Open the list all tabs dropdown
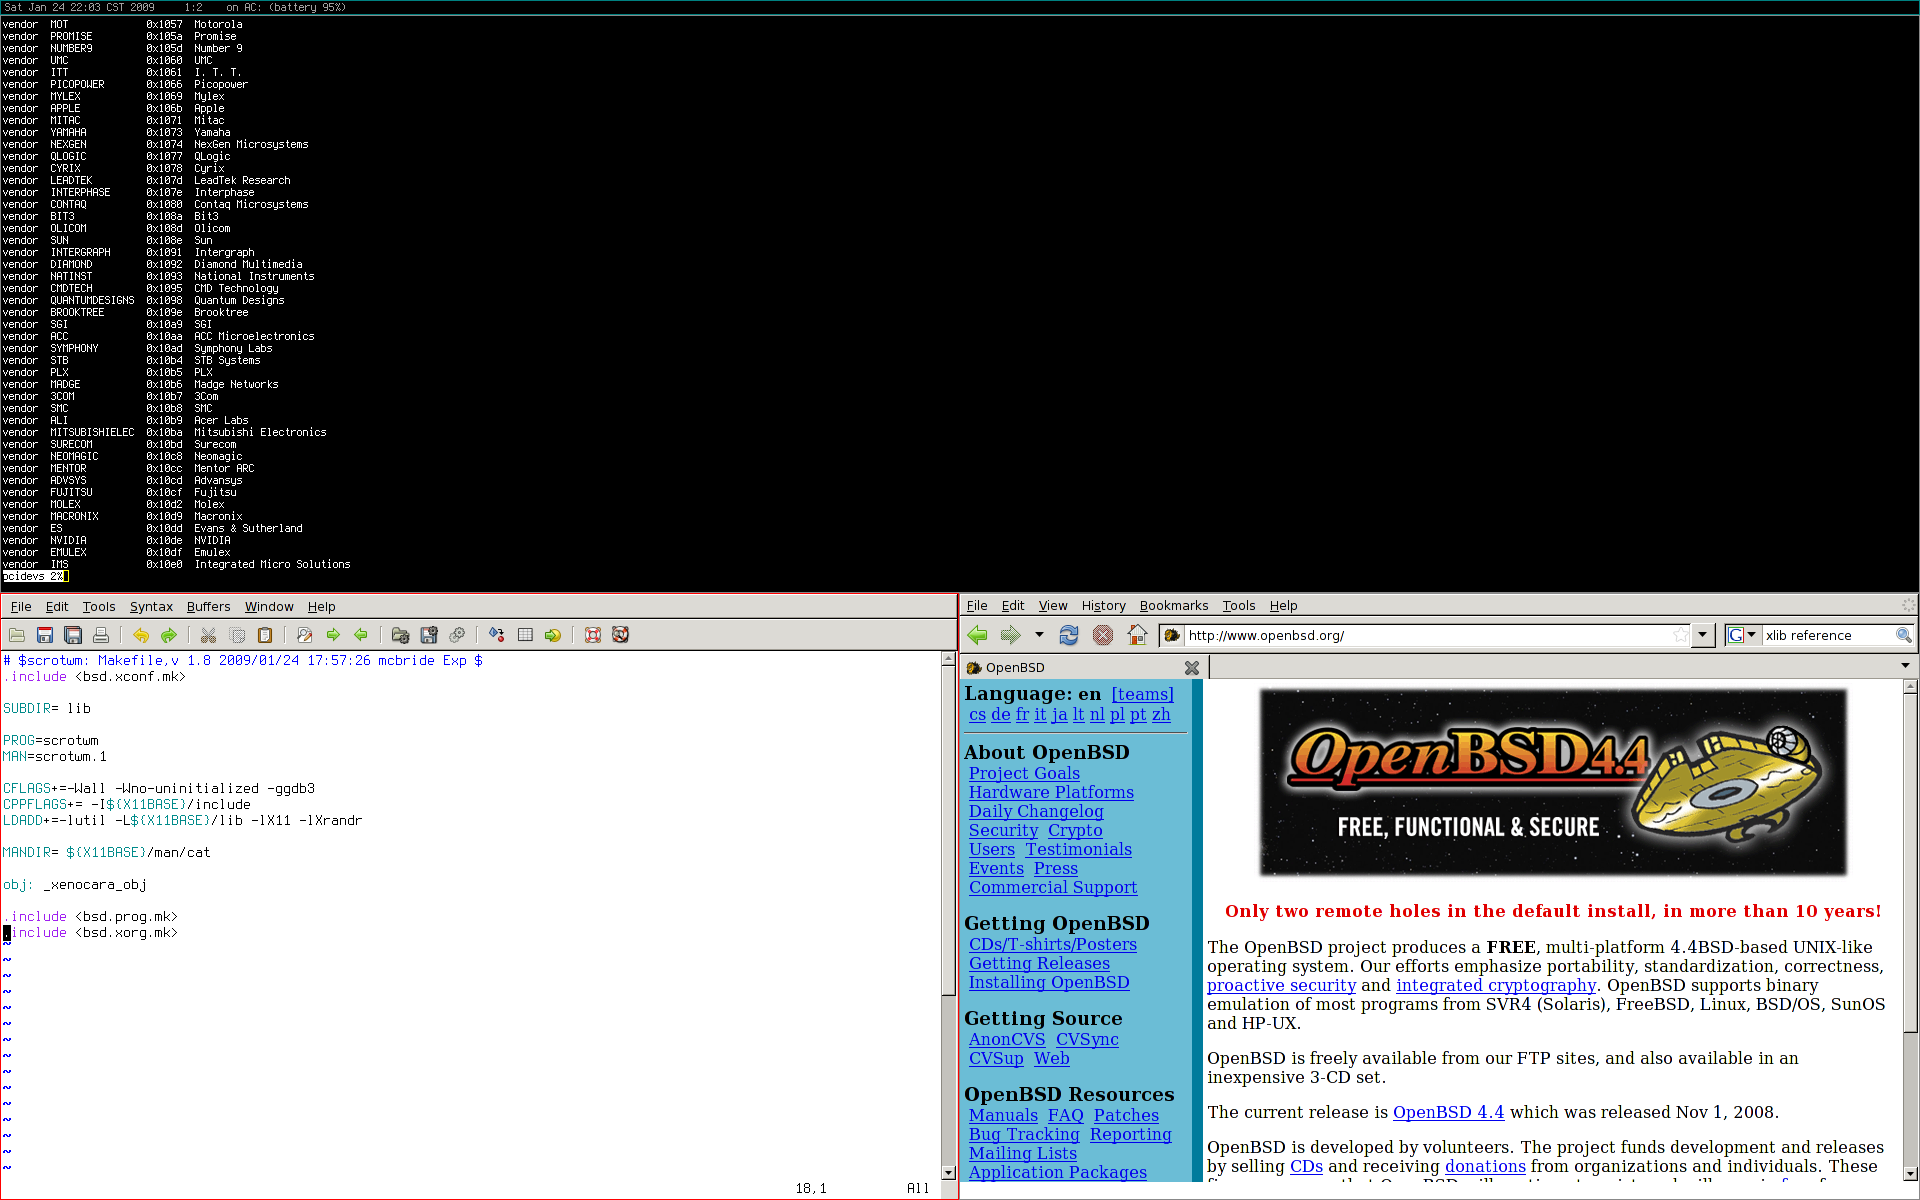Screen dimensions: 1920x1200 (1905, 666)
